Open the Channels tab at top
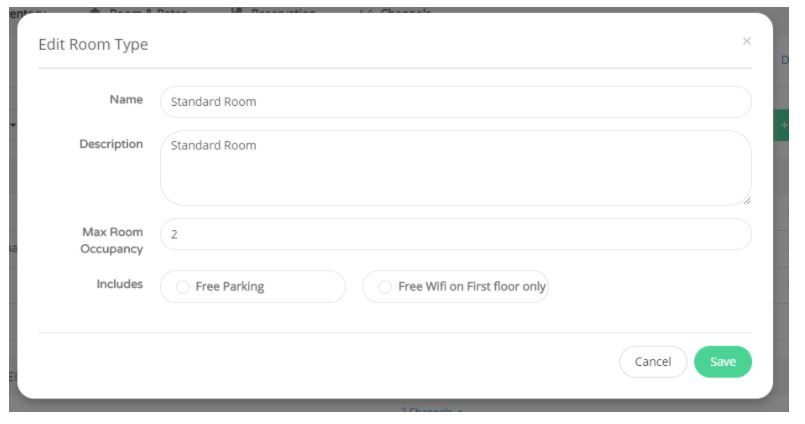The width and height of the screenshot is (805, 424). click(x=406, y=10)
